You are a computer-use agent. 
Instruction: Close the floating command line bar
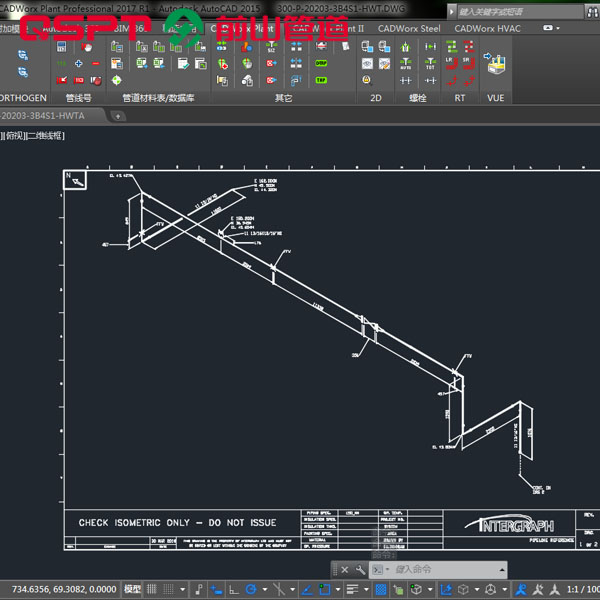coord(344,569)
